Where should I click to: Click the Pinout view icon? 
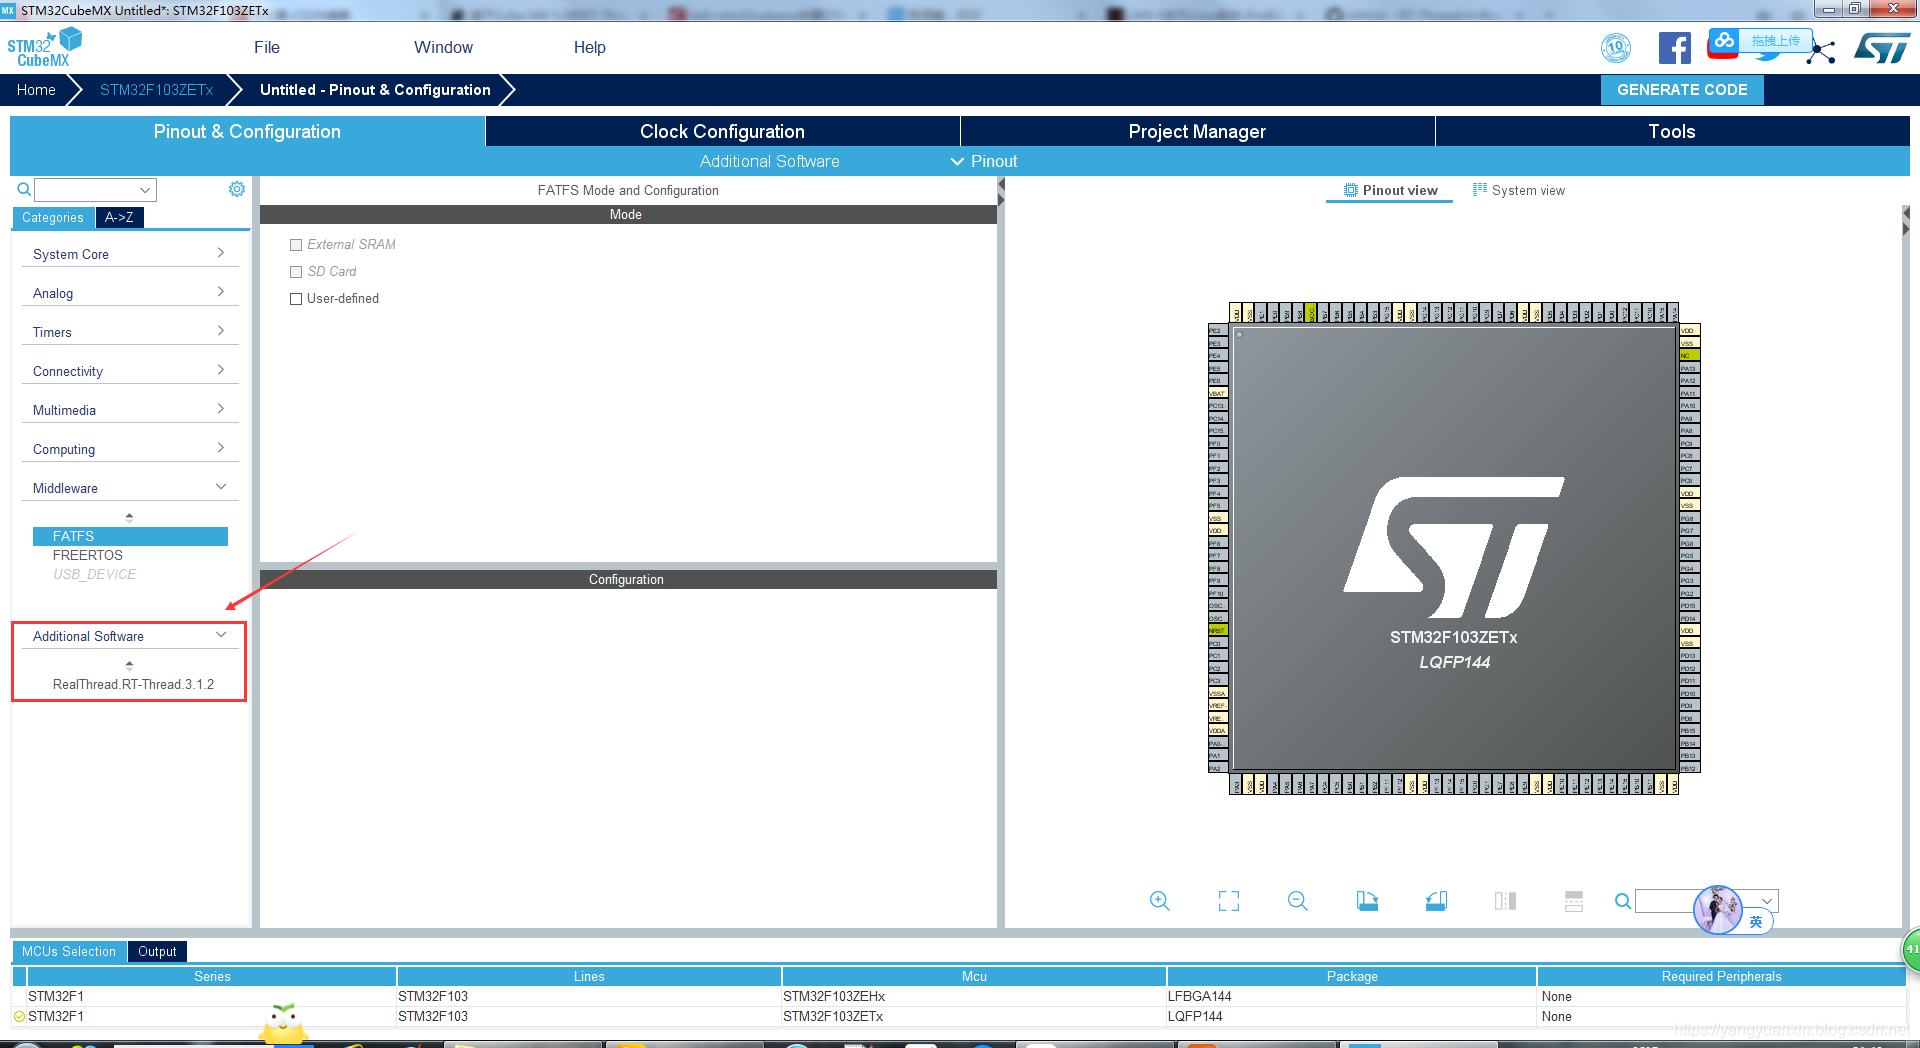(1350, 190)
